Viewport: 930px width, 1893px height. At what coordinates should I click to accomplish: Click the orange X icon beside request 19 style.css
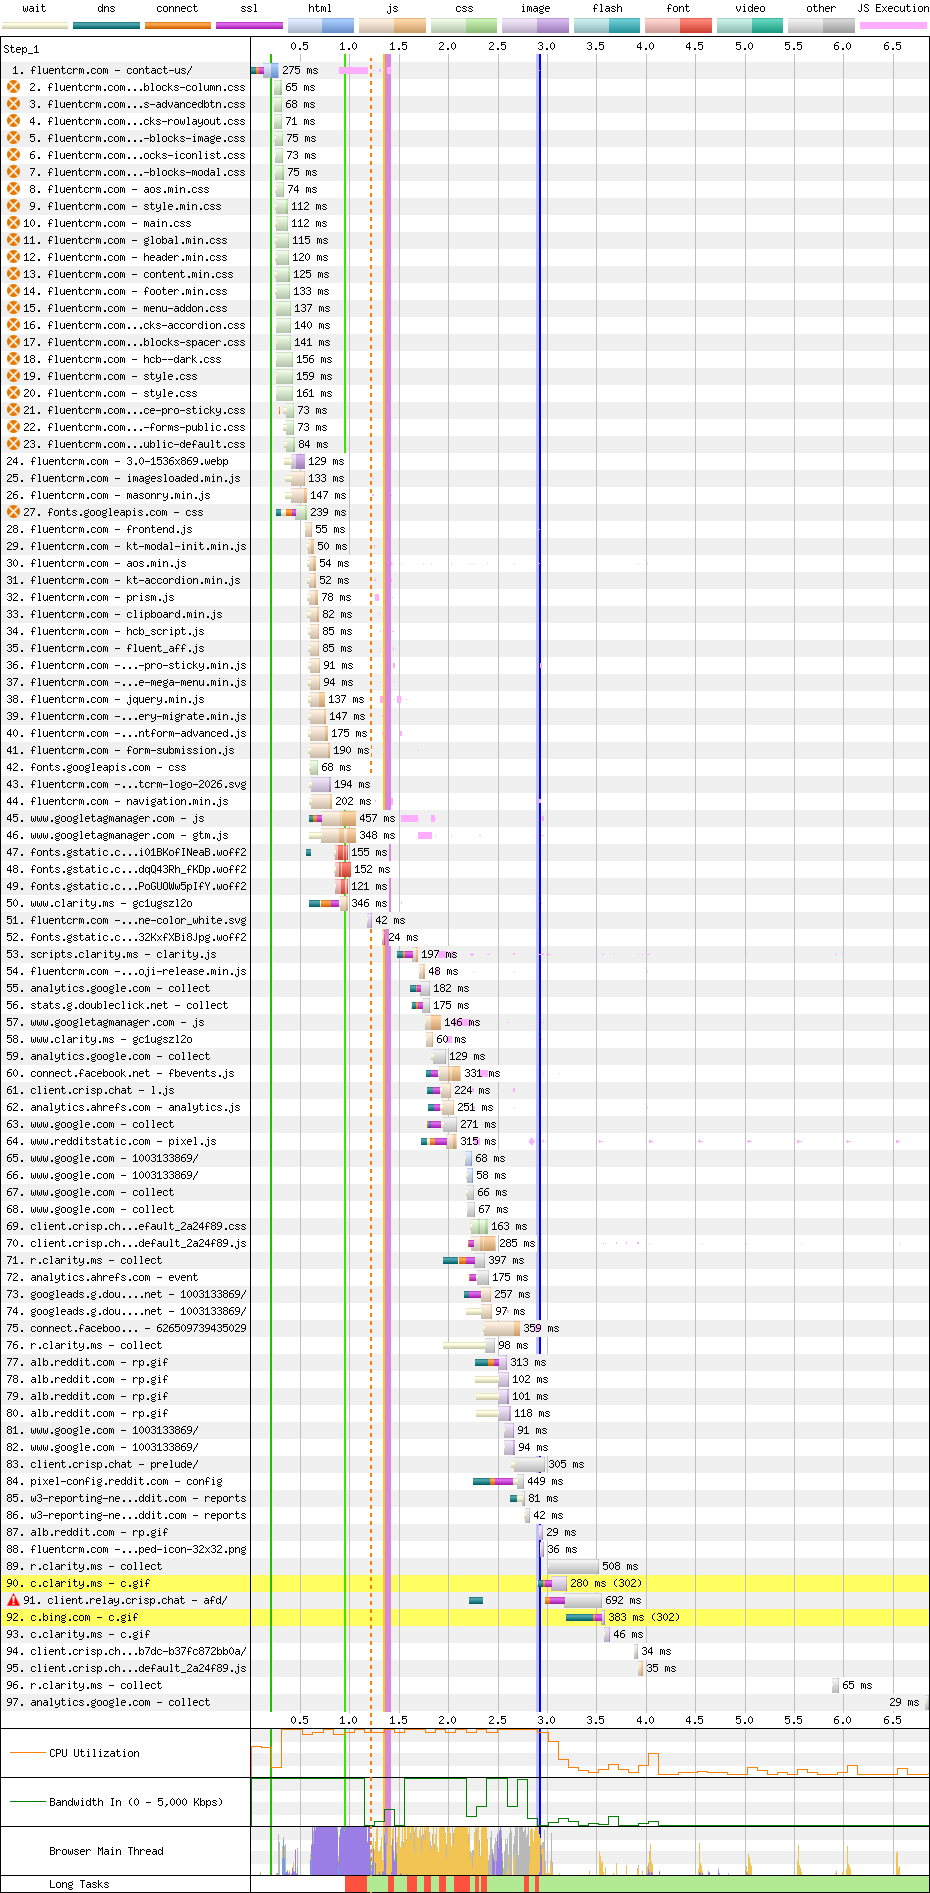point(14,376)
